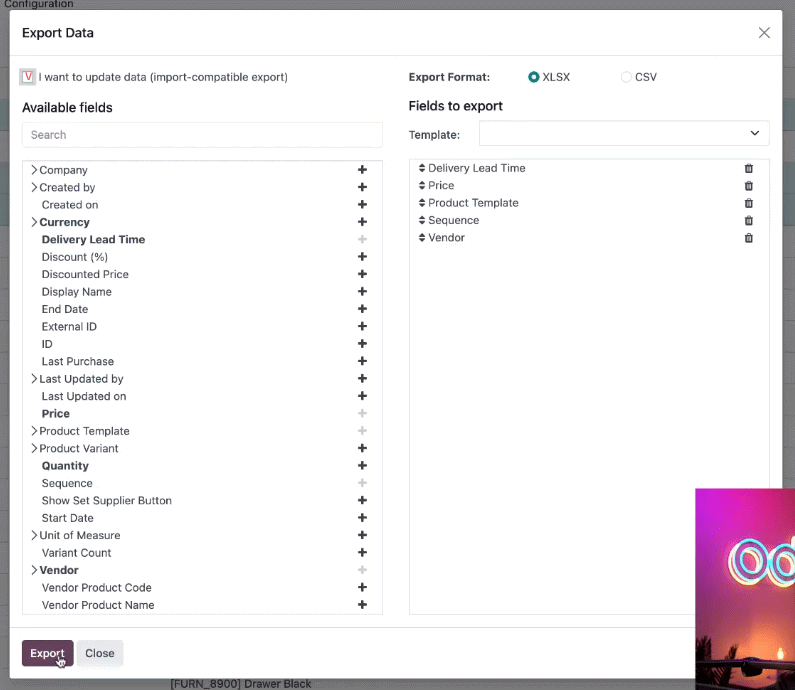The height and width of the screenshot is (690, 795).
Task: Click the Export button
Action: (x=48, y=653)
